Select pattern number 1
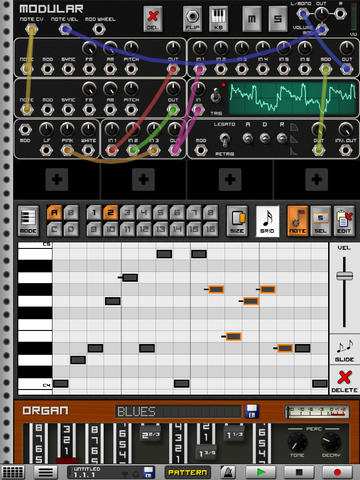Screen dimensions: 360x480 94,212
